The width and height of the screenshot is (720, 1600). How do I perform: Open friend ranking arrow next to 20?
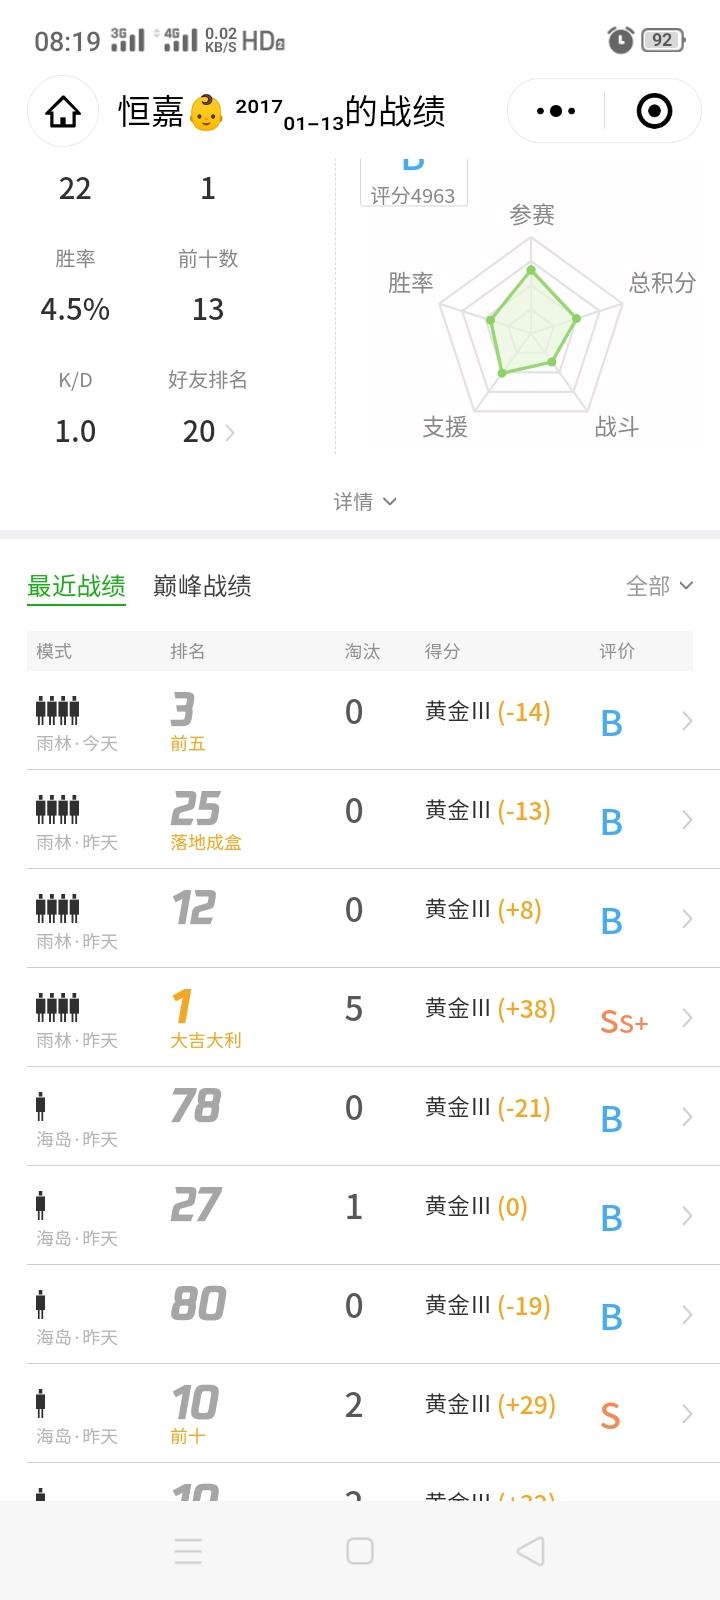click(231, 433)
